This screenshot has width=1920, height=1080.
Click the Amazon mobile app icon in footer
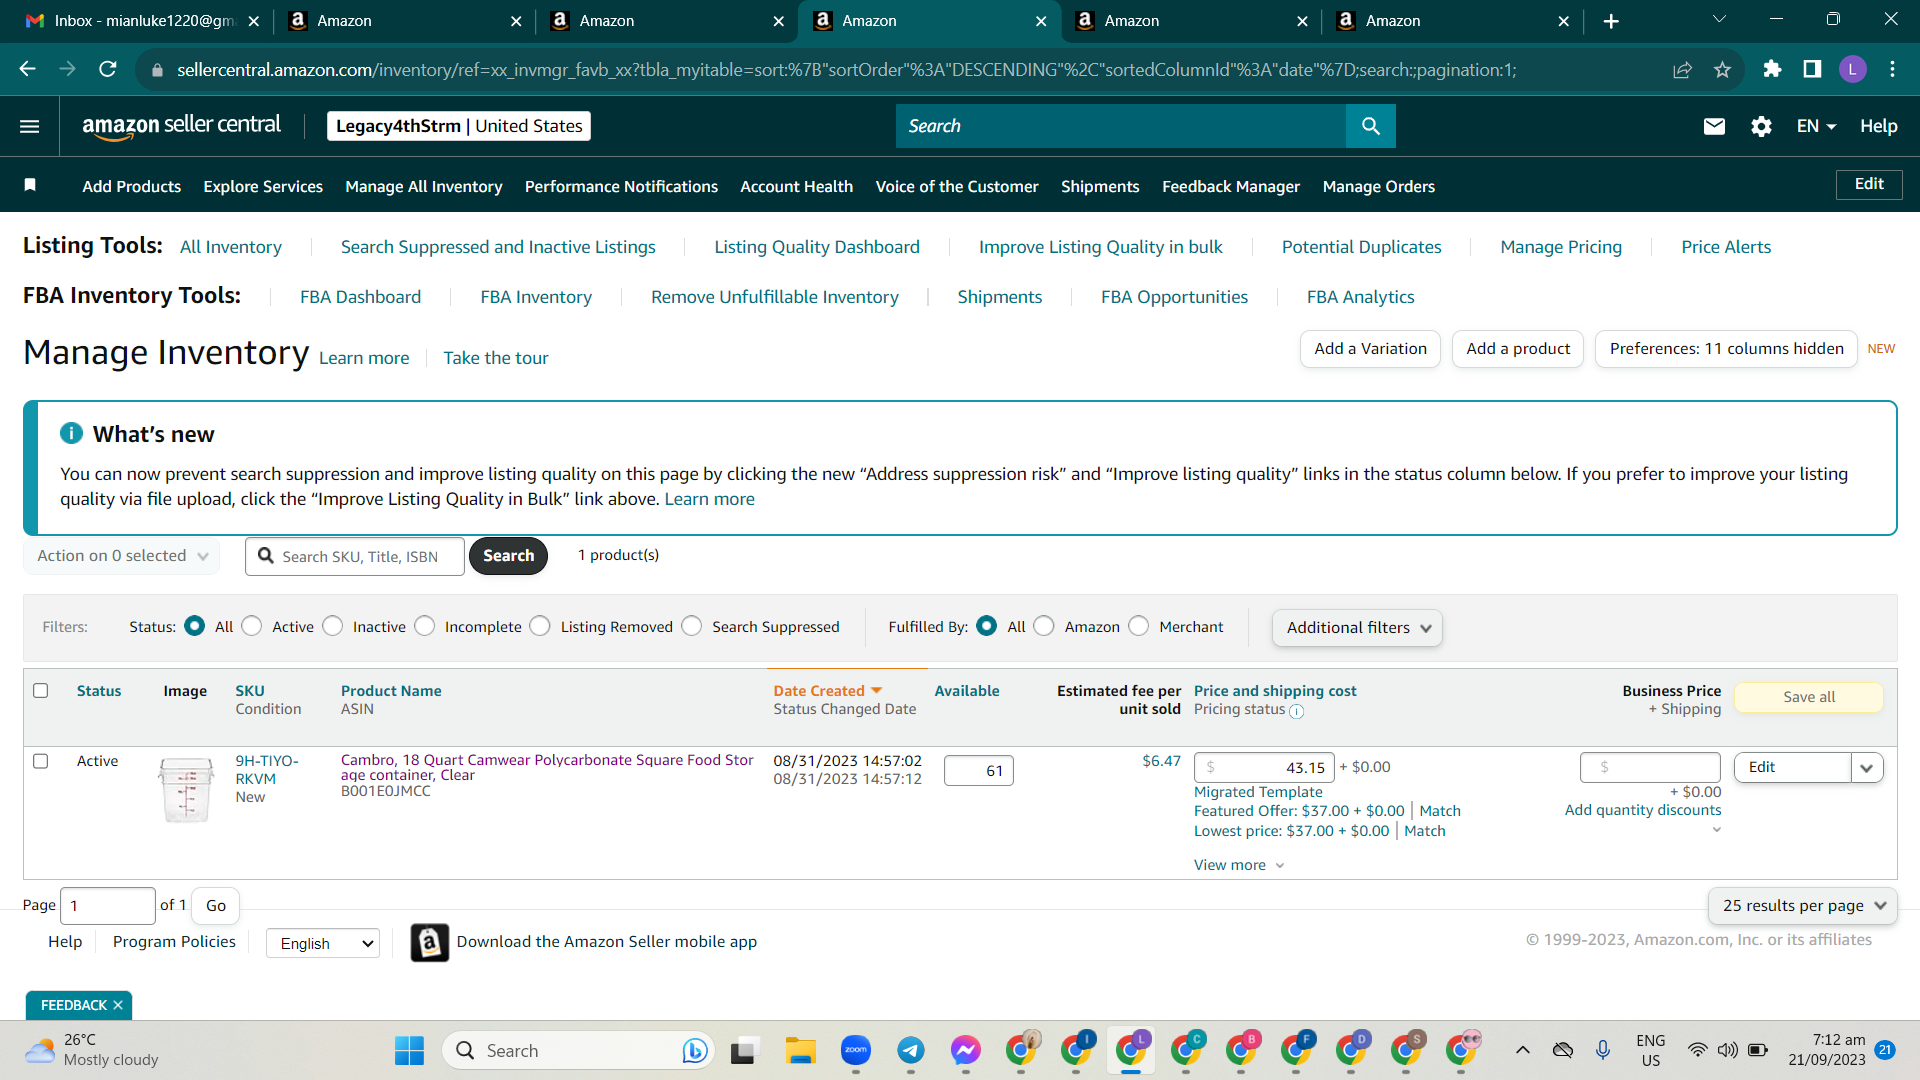coord(430,942)
